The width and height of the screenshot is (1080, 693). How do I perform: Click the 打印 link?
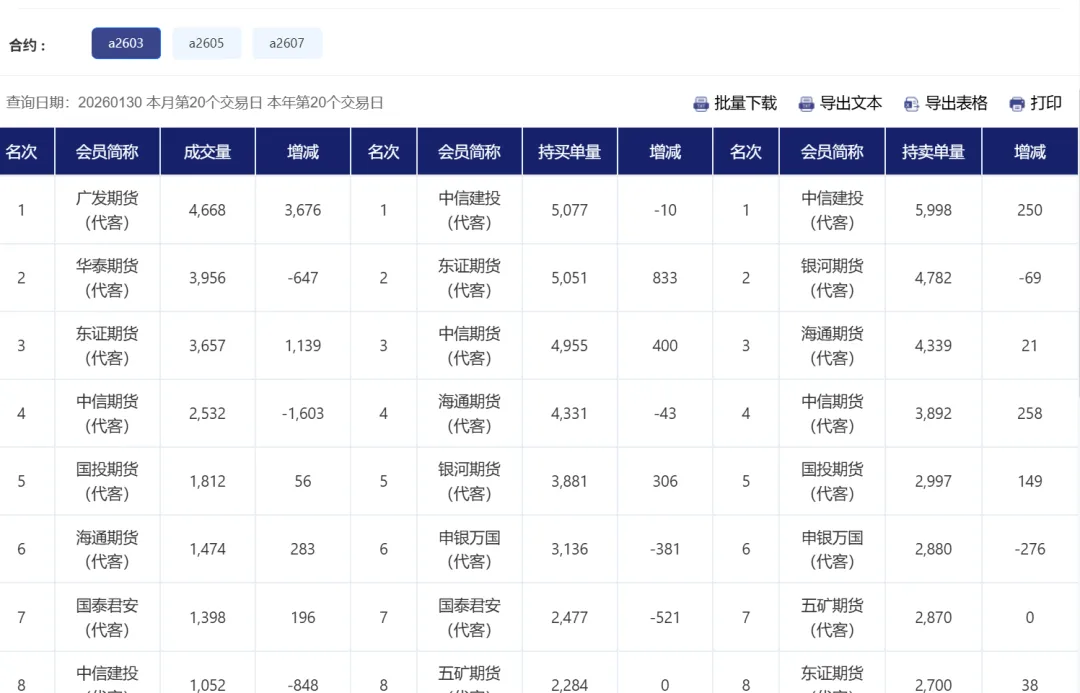(1046, 103)
